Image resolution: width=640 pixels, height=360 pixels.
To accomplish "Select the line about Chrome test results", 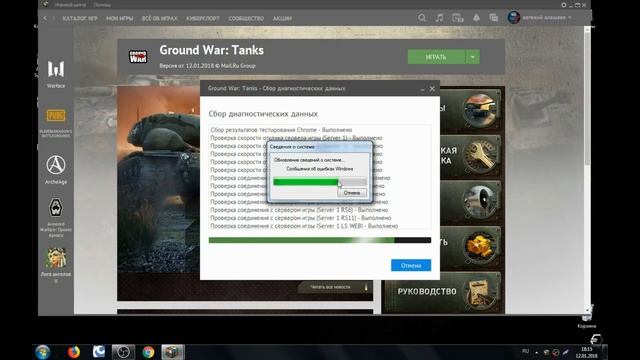I will point(281,130).
